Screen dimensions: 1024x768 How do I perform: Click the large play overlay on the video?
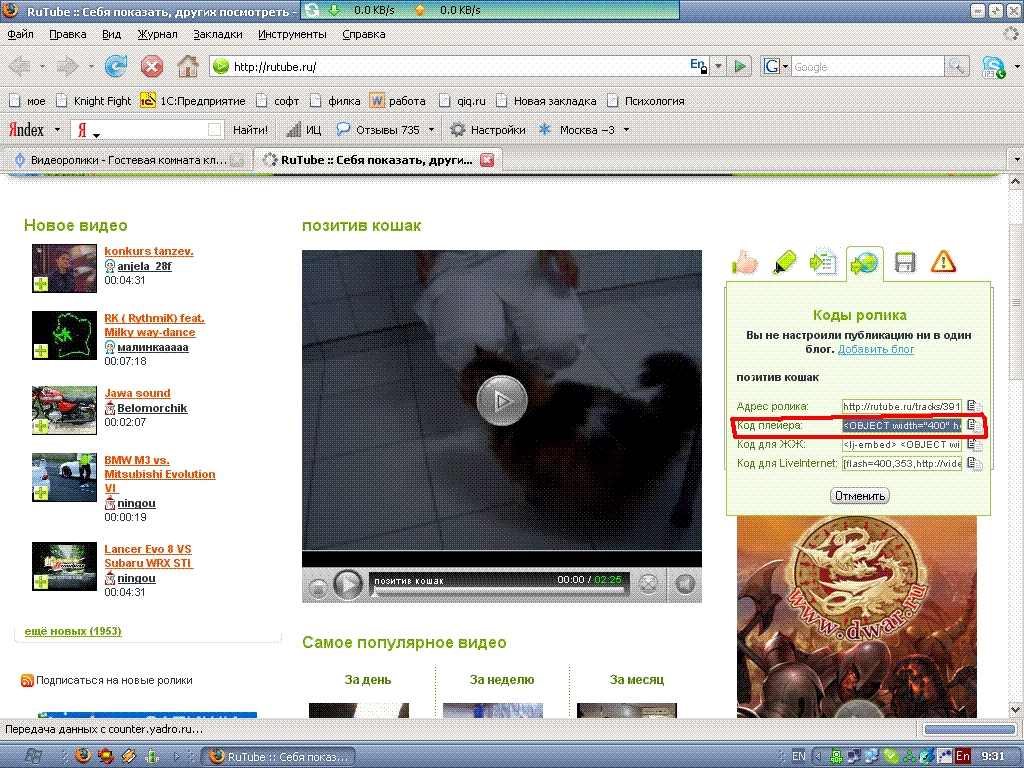tap(502, 400)
